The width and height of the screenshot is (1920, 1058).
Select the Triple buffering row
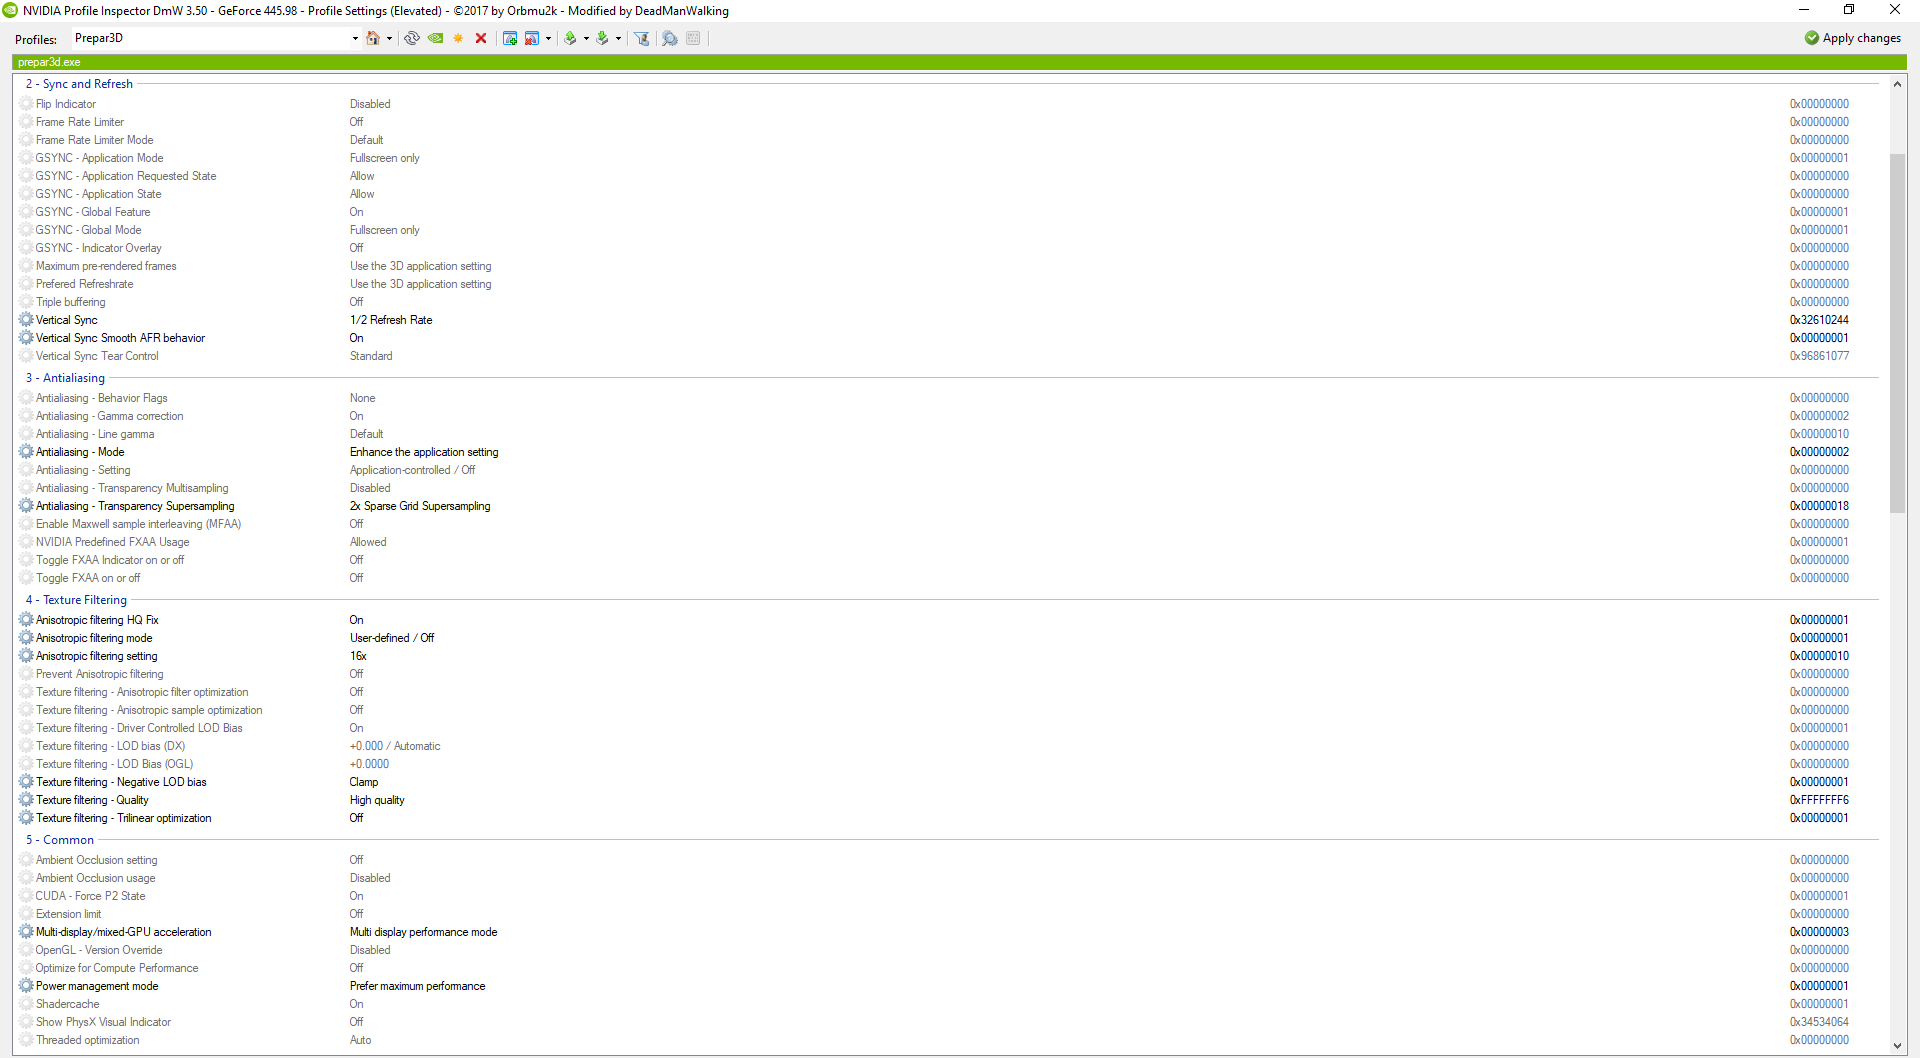pos(948,302)
